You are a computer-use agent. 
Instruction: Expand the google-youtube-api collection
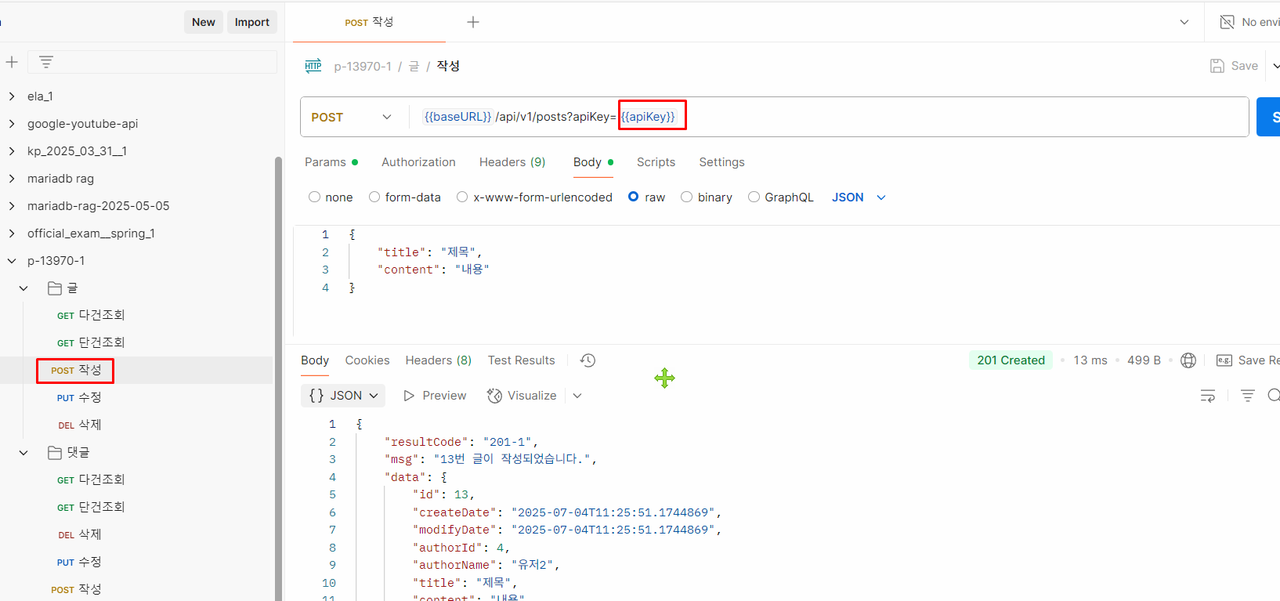click(x=12, y=124)
